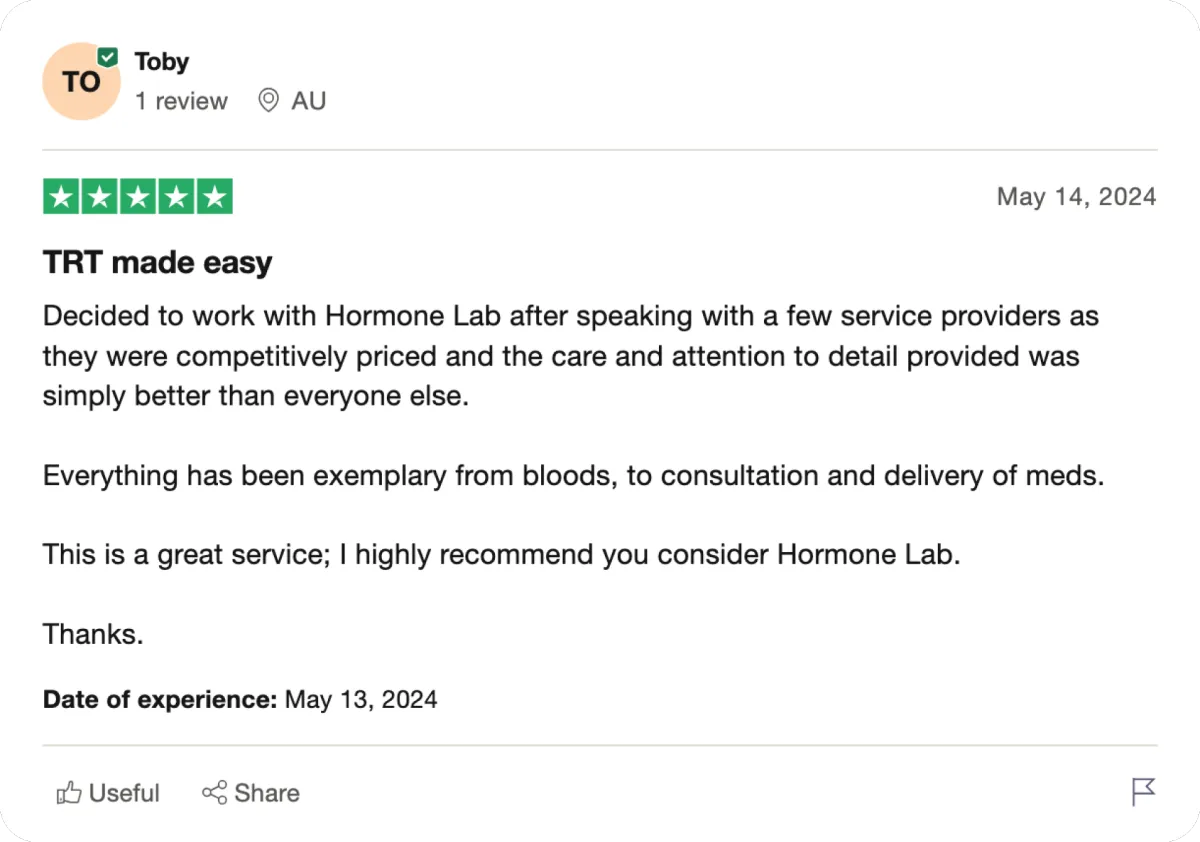Image resolution: width=1200 pixels, height=842 pixels.
Task: Click the 'This is a great service' line
Action: click(x=501, y=555)
